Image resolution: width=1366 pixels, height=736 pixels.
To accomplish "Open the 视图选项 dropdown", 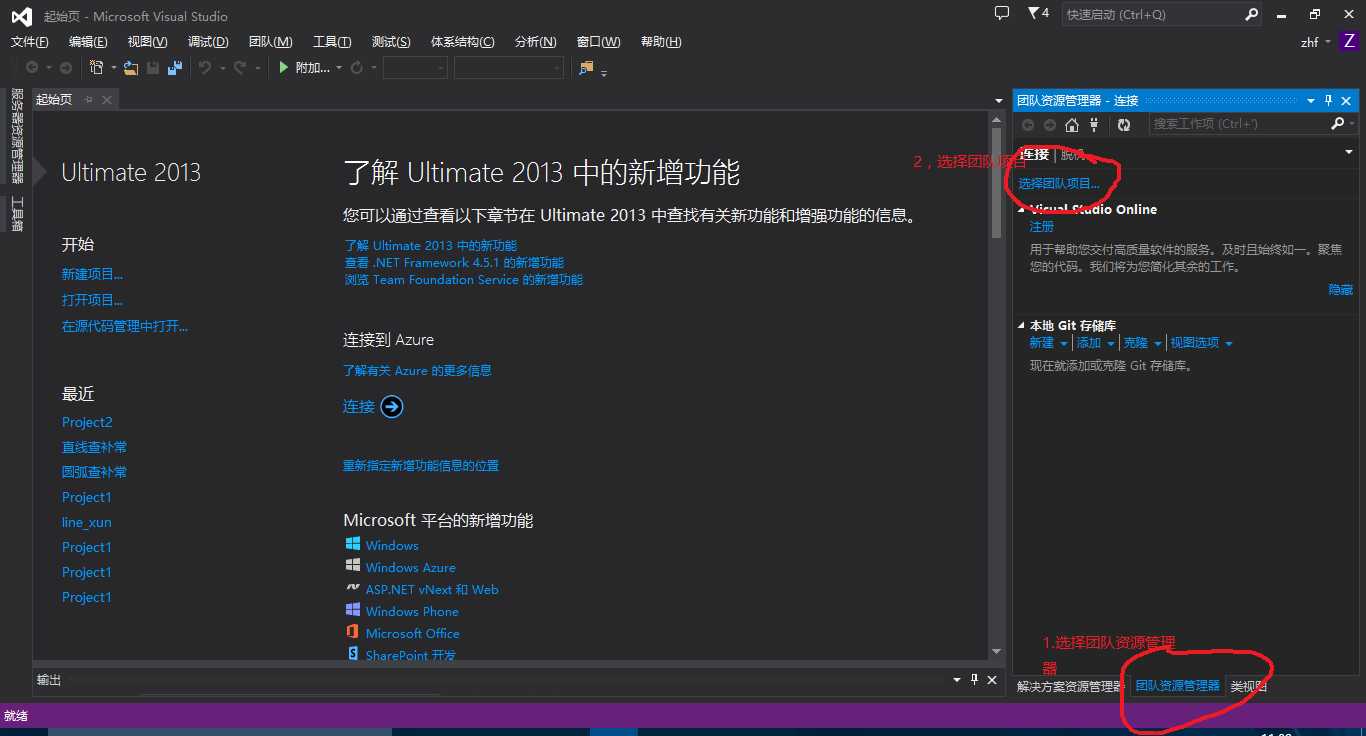I will pos(1229,343).
